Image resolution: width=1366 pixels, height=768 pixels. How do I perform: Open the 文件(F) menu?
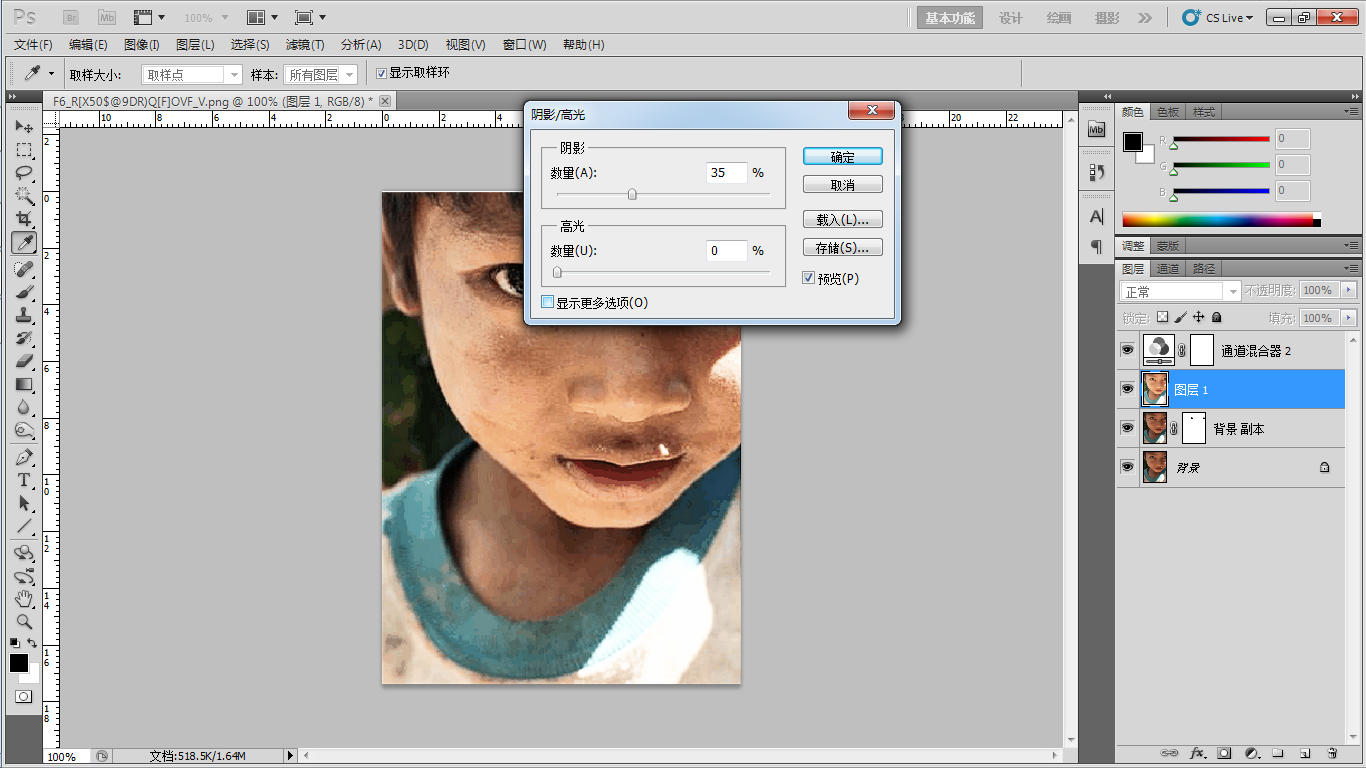tap(33, 45)
